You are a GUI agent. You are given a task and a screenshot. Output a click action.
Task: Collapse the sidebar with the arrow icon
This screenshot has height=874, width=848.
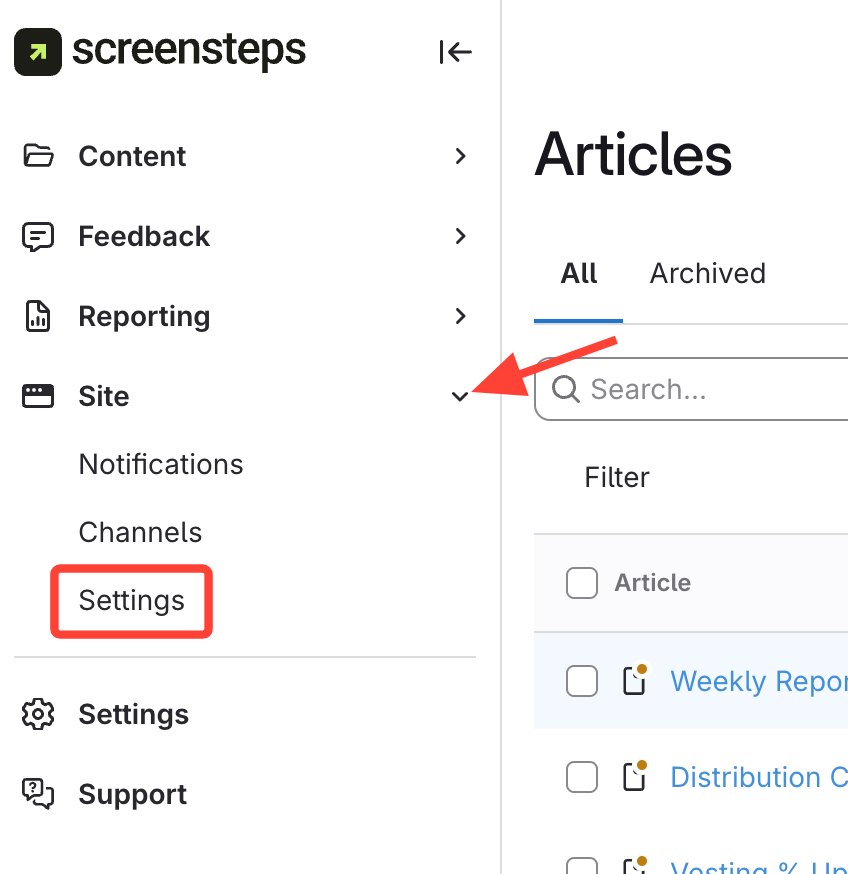(455, 52)
